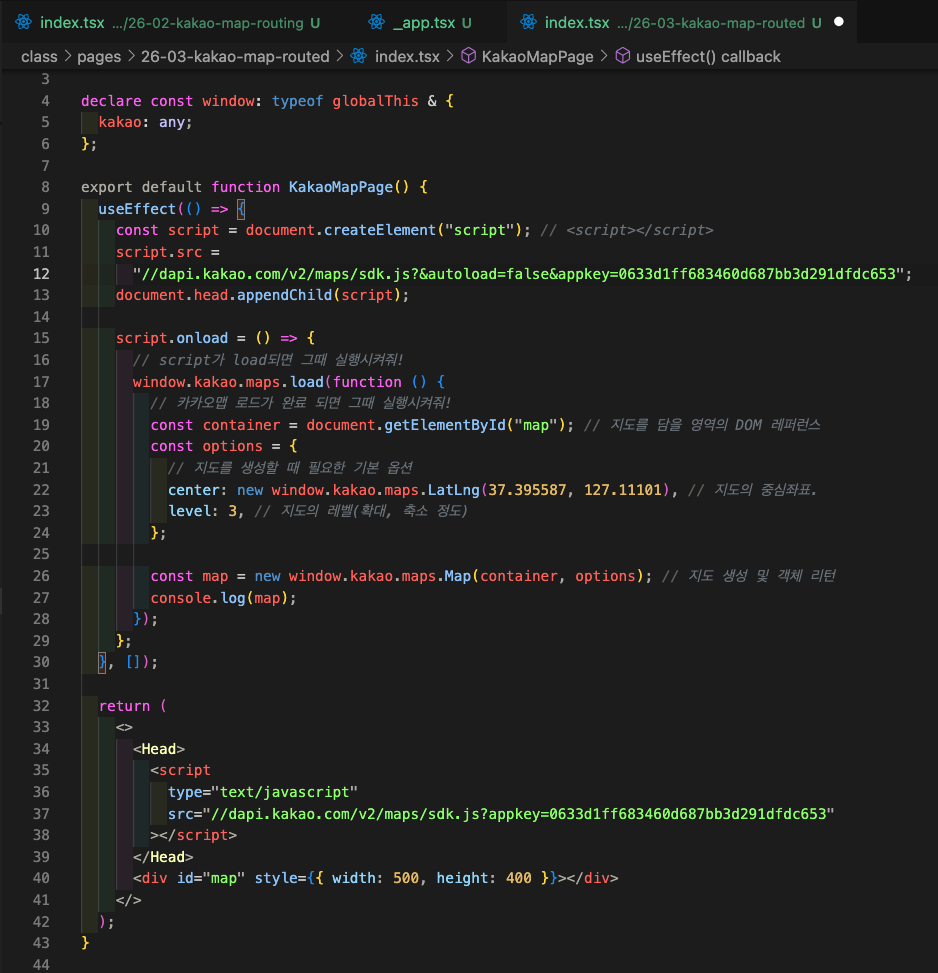Click 'onload' on line 15
This screenshot has height=973, width=938.
[202, 338]
